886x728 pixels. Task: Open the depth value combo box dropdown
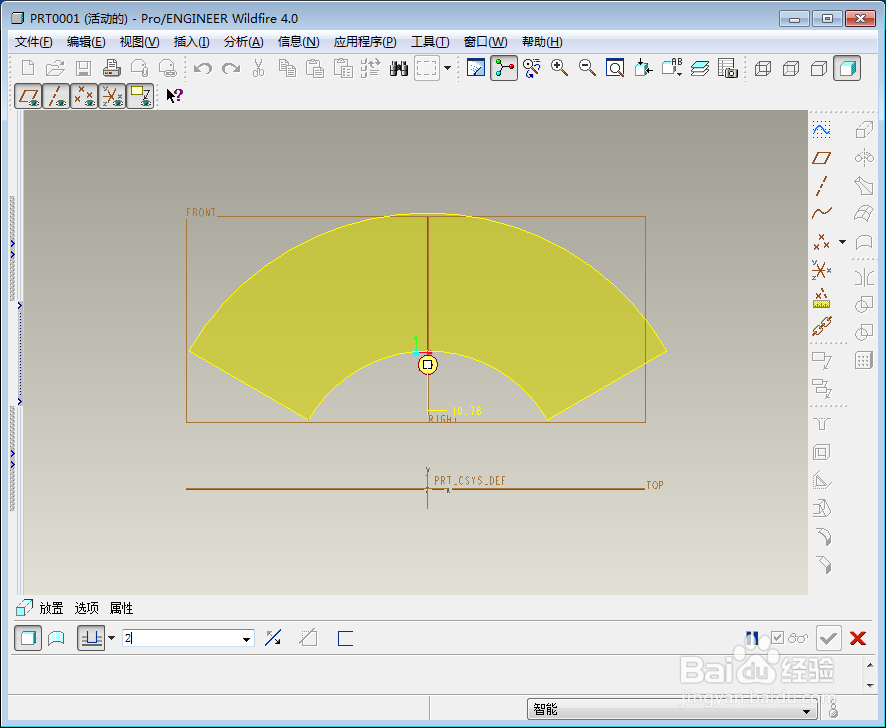(x=246, y=639)
